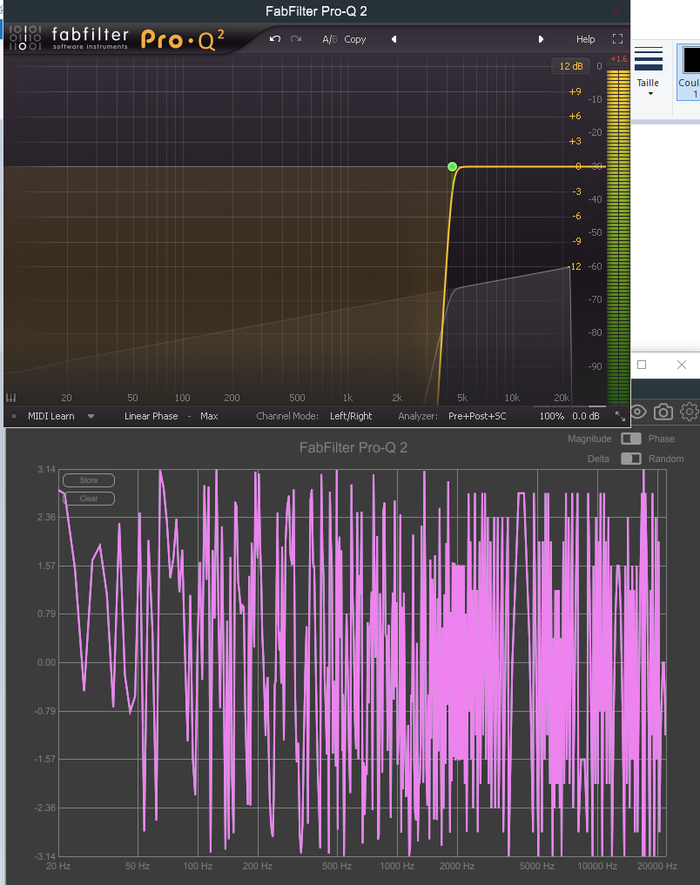Open the Help menu
700x885 pixels.
tap(585, 39)
